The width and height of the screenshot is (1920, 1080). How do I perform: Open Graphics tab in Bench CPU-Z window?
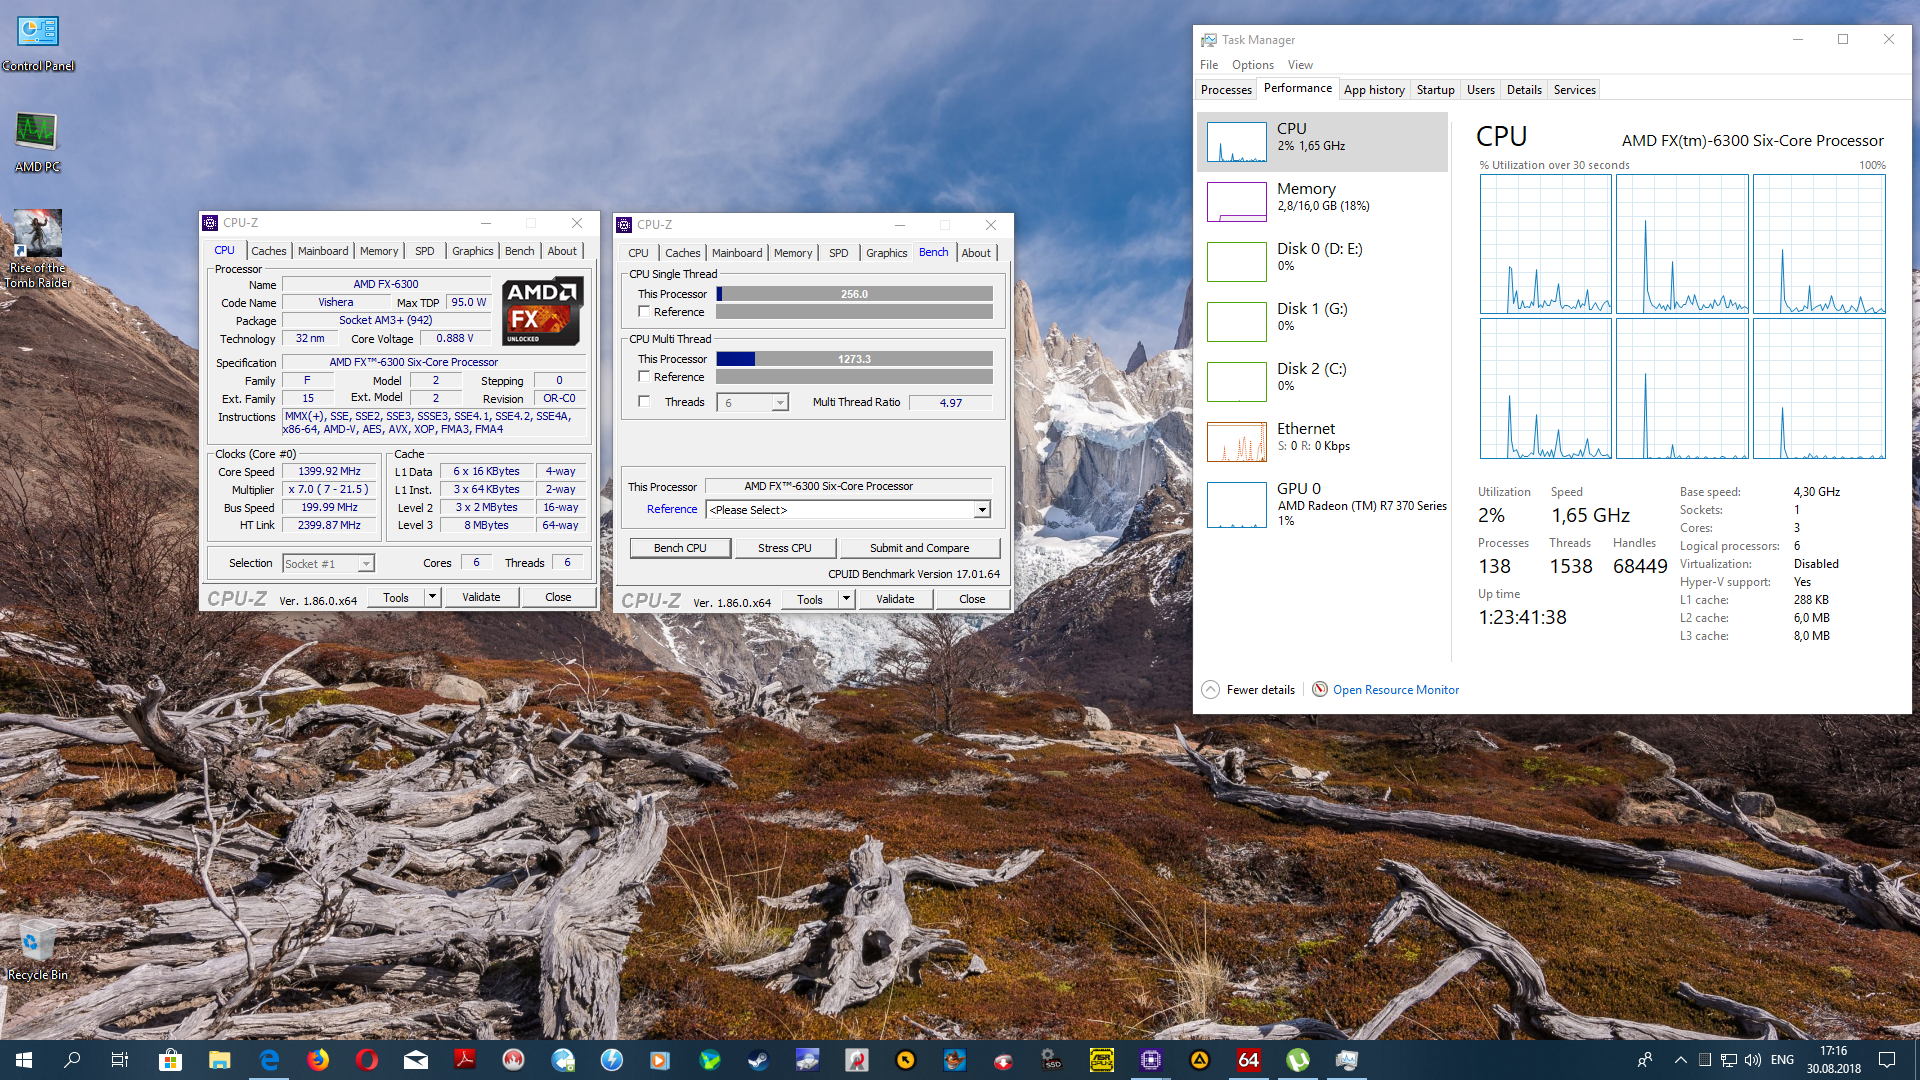tap(887, 253)
